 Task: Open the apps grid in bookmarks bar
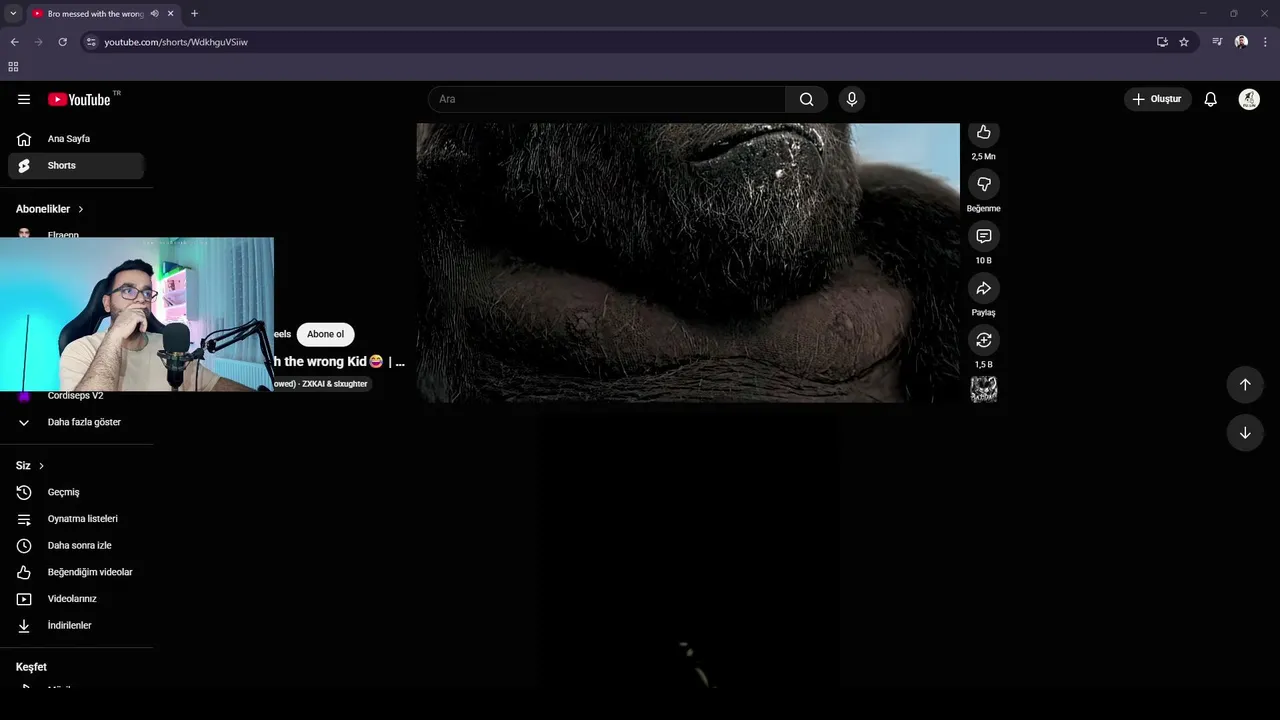(x=13, y=67)
